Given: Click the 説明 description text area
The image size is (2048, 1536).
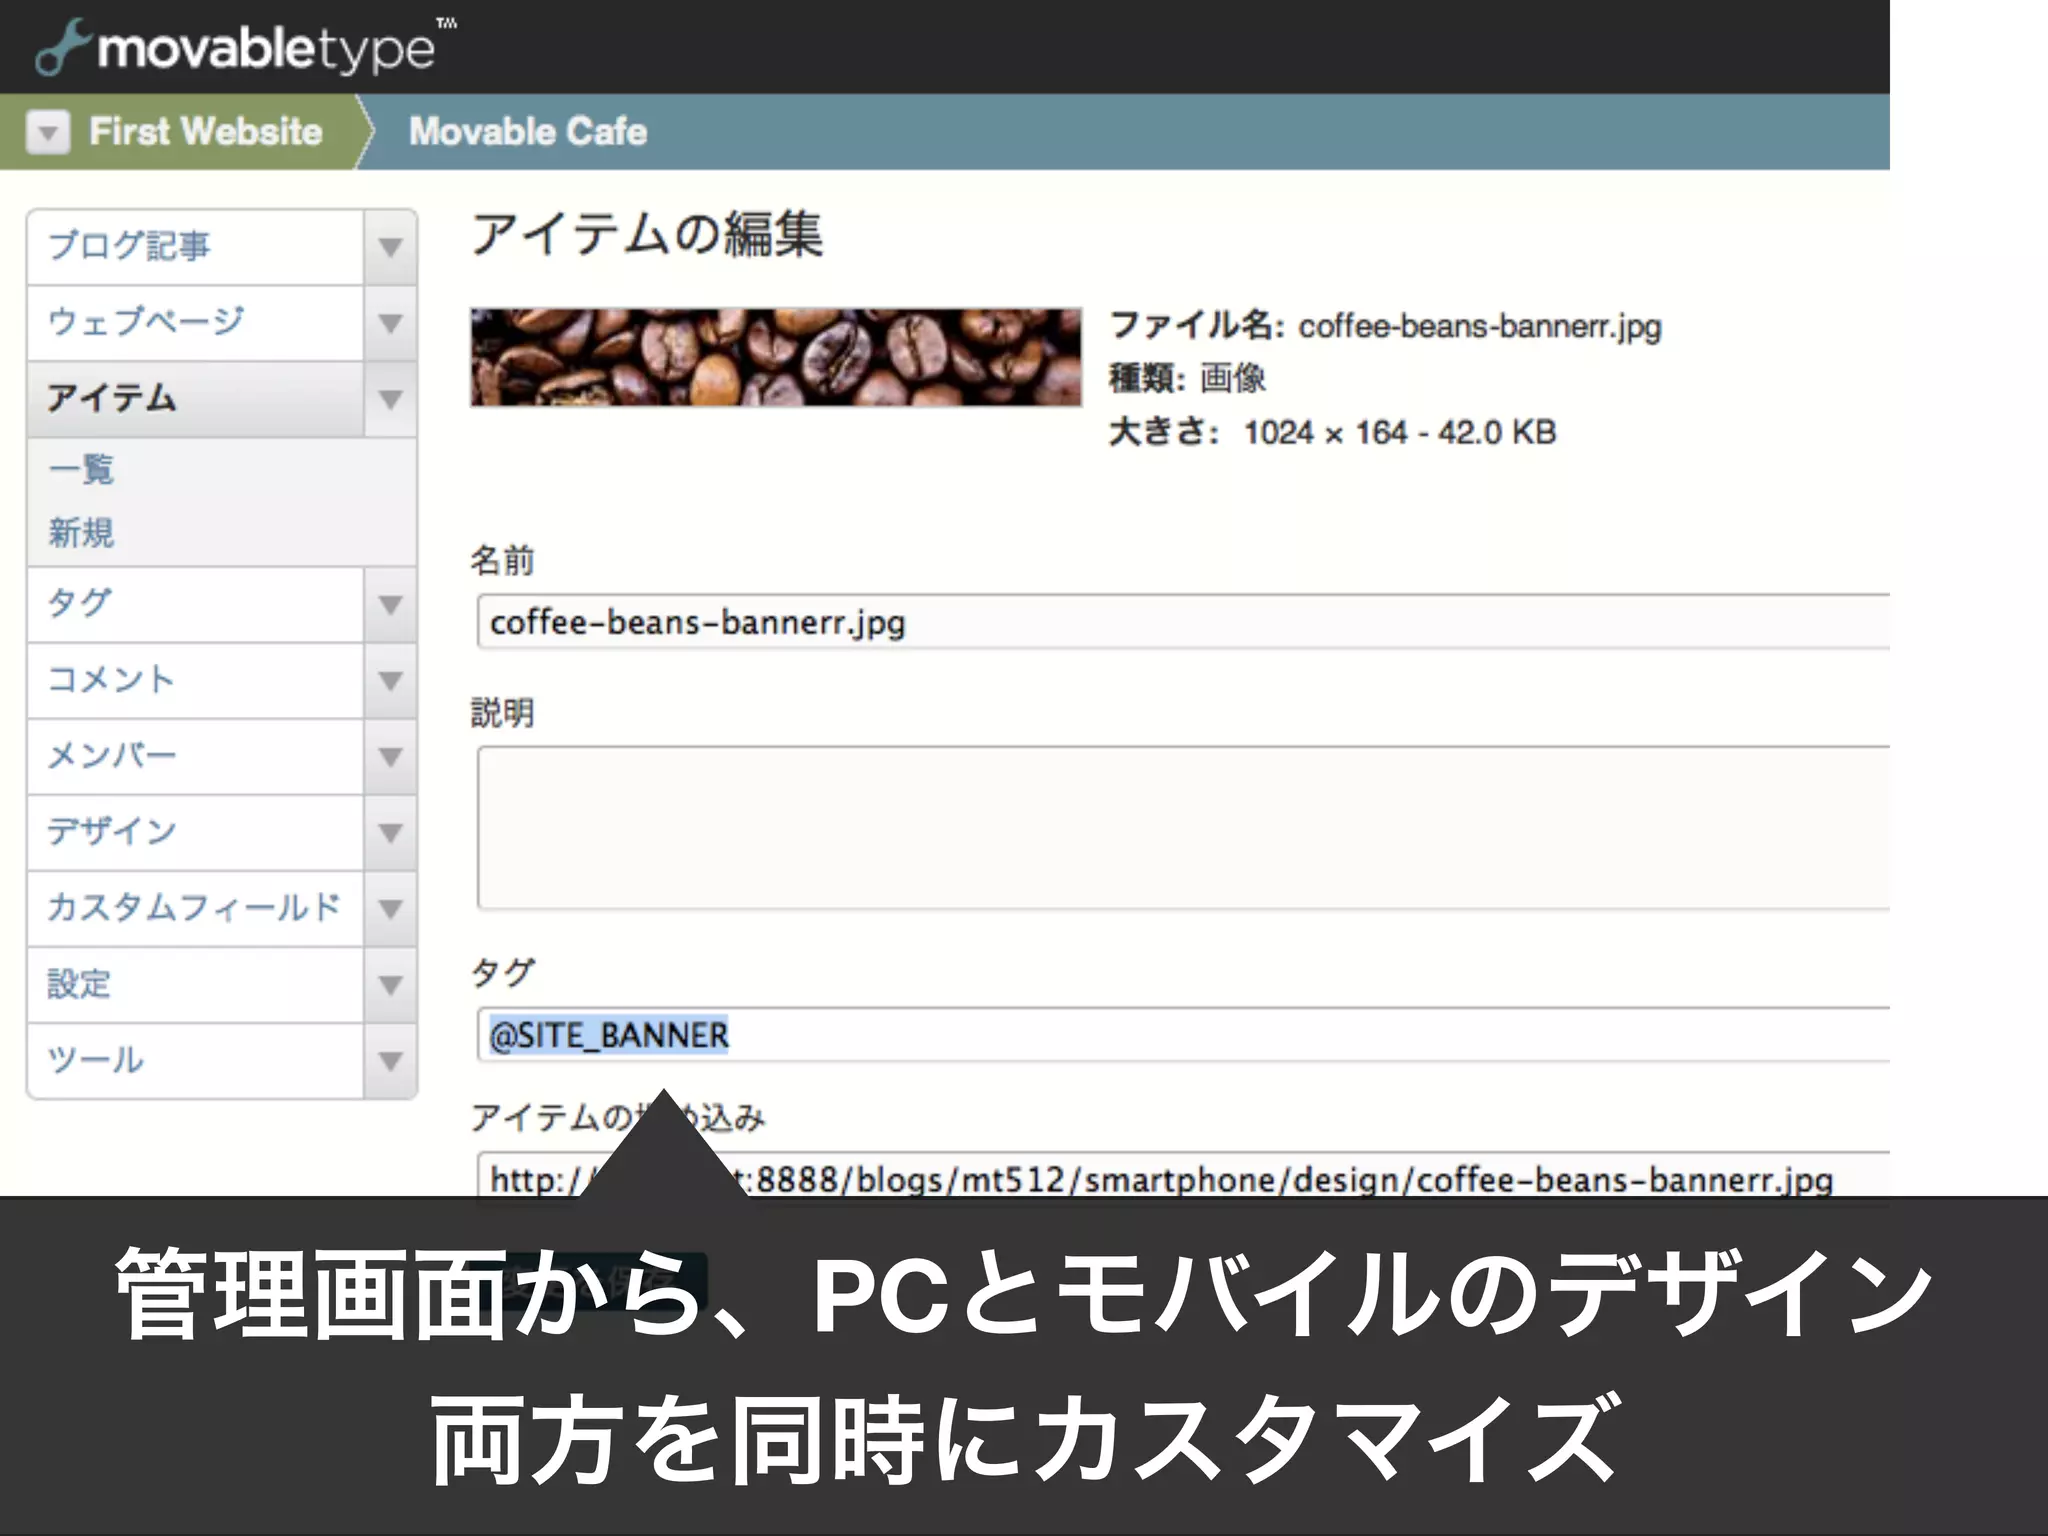Looking at the screenshot, I should click(1184, 828).
